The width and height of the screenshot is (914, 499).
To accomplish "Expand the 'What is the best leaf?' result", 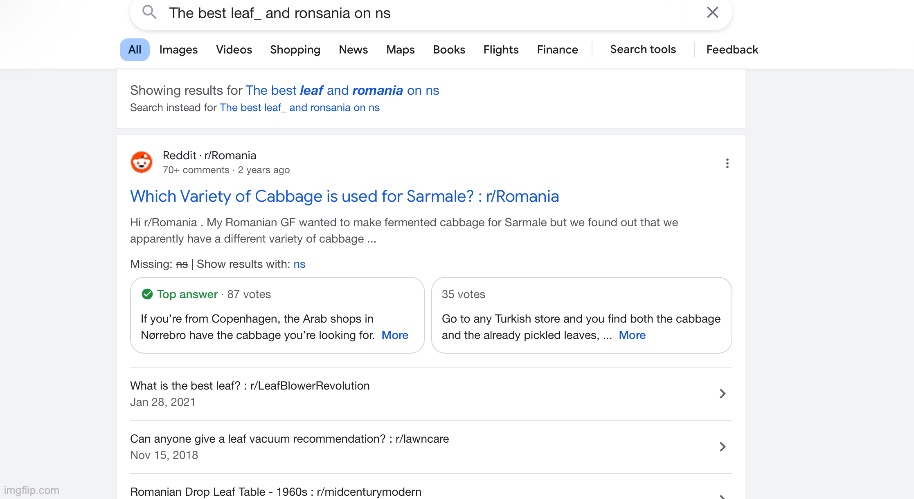I will tap(722, 394).
